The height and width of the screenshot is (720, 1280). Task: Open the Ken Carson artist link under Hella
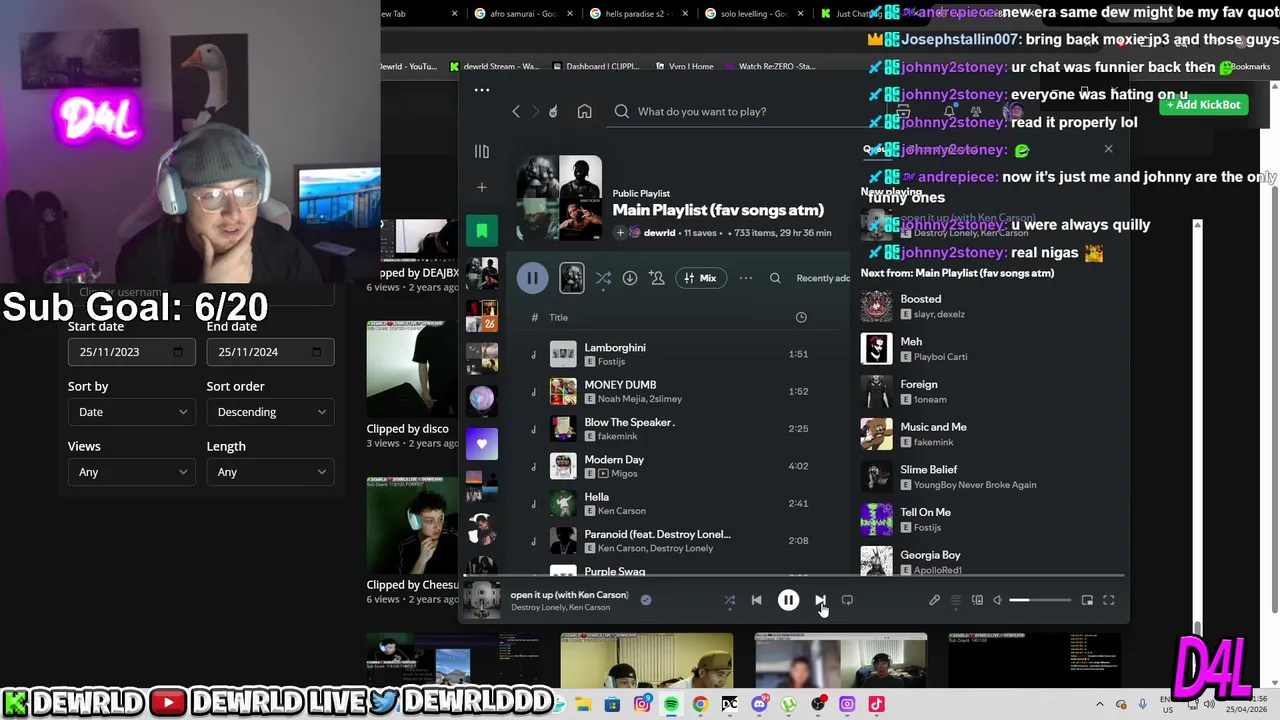[x=622, y=511]
